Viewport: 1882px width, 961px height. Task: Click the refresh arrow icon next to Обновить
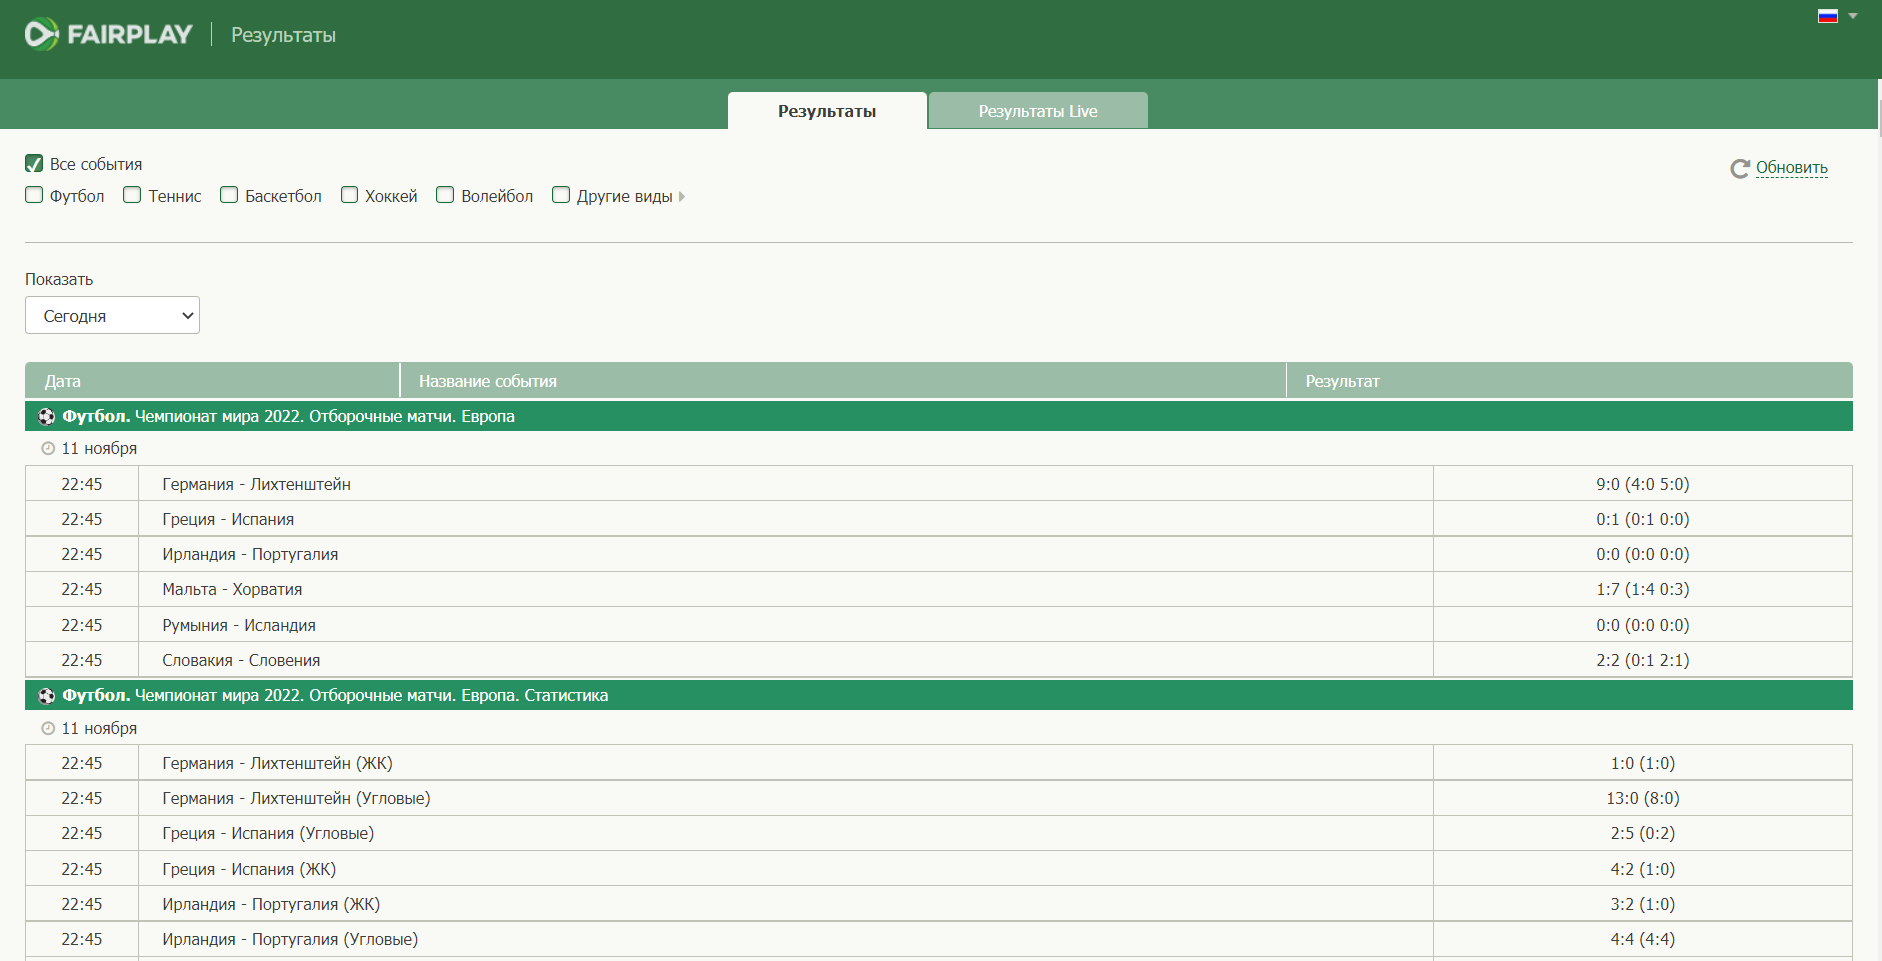point(1740,169)
